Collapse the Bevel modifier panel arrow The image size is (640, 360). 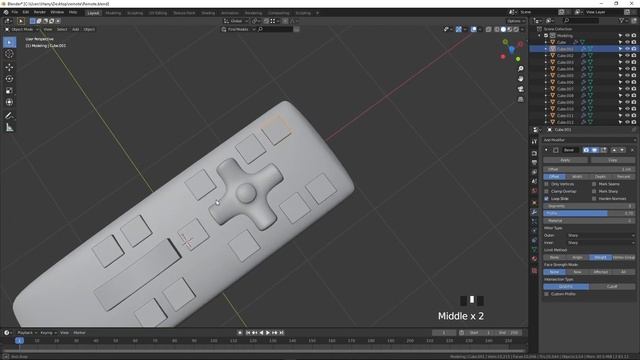coord(547,150)
